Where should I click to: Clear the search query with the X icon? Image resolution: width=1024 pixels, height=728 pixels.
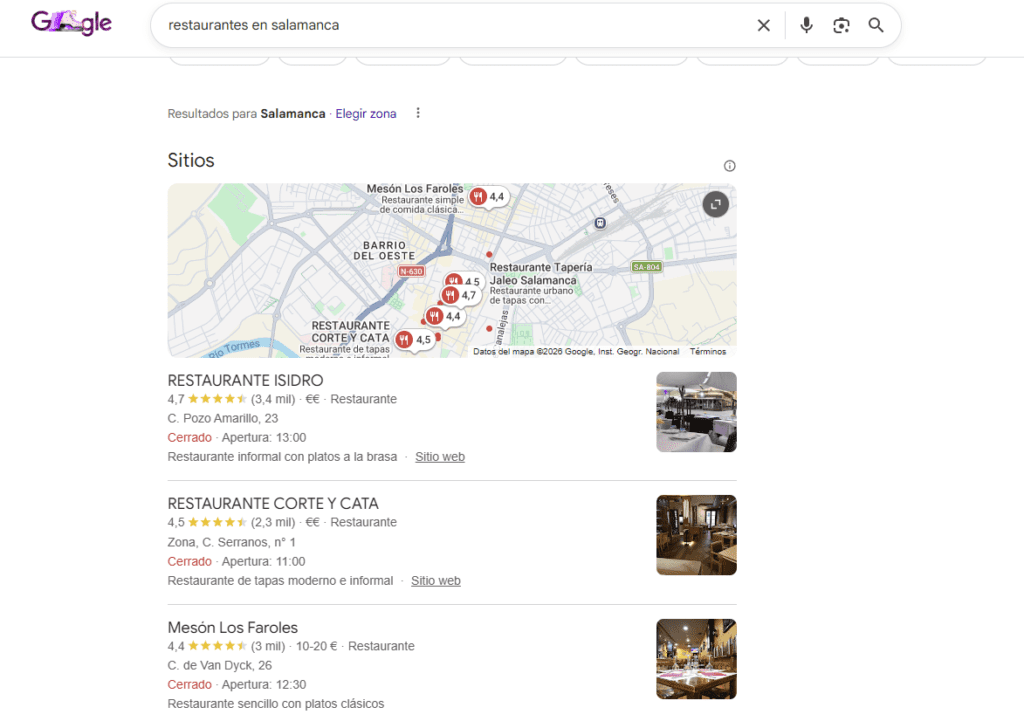click(764, 25)
